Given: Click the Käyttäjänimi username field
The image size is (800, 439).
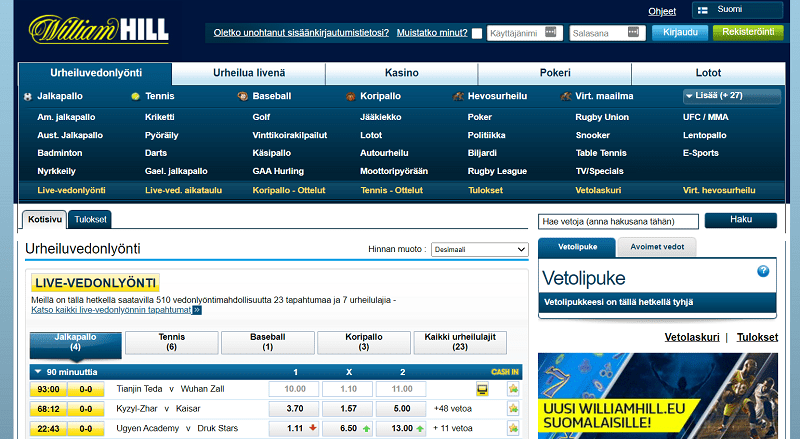Looking at the screenshot, I should [524, 33].
